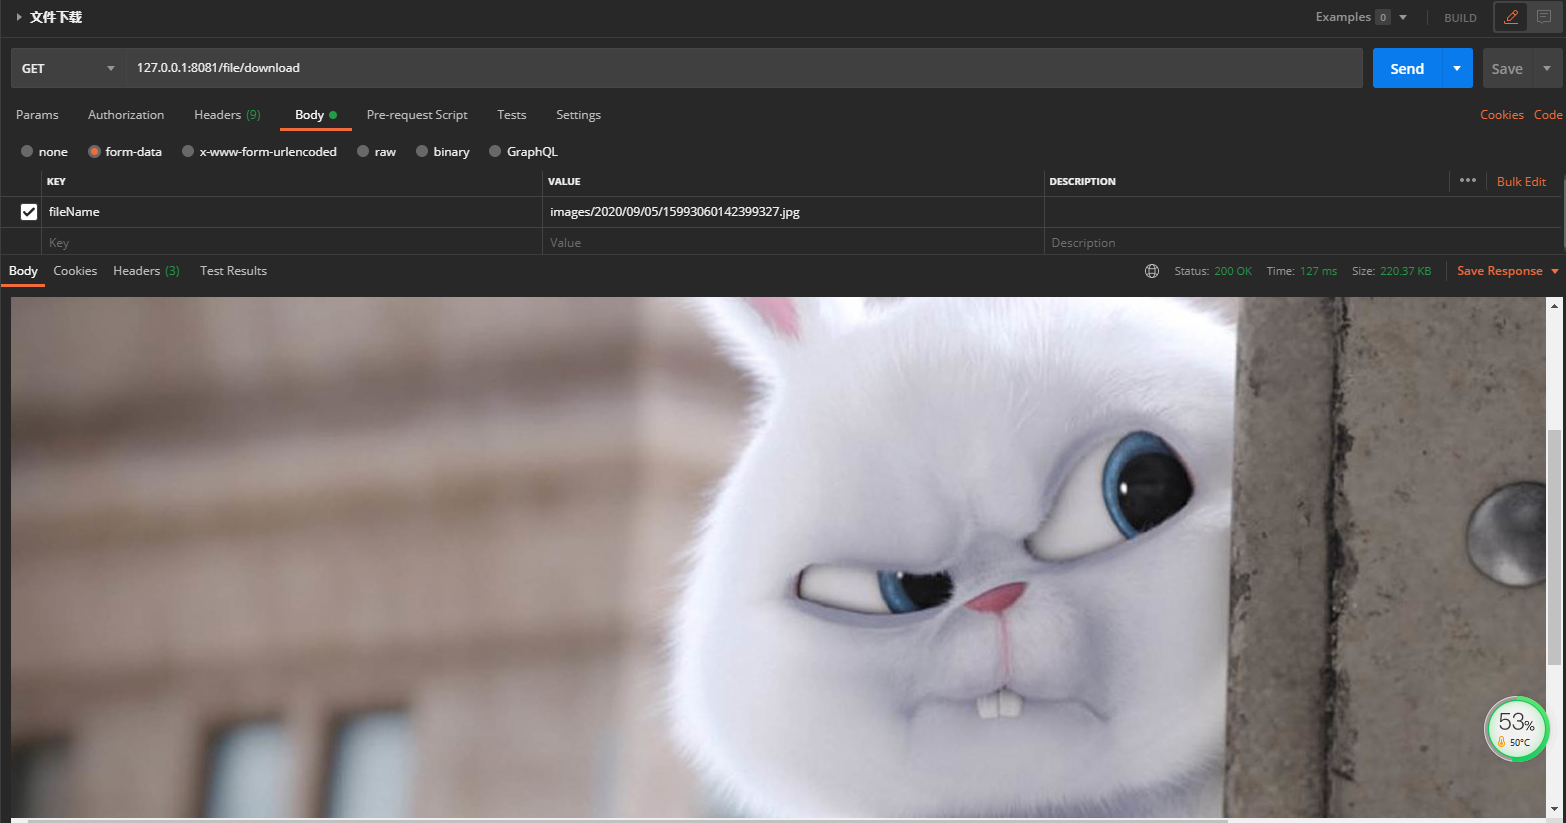Viewport: 1566px width, 823px height.
Task: Open the Pre-request Script tab
Action: pyautogui.click(x=417, y=115)
